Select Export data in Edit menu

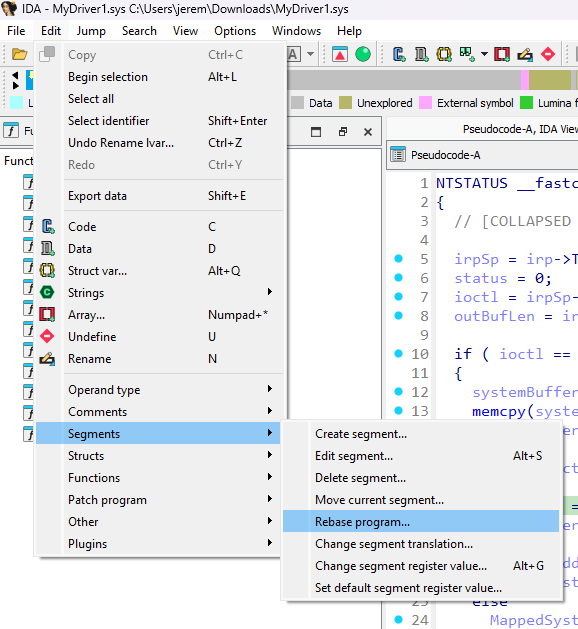pos(158,196)
